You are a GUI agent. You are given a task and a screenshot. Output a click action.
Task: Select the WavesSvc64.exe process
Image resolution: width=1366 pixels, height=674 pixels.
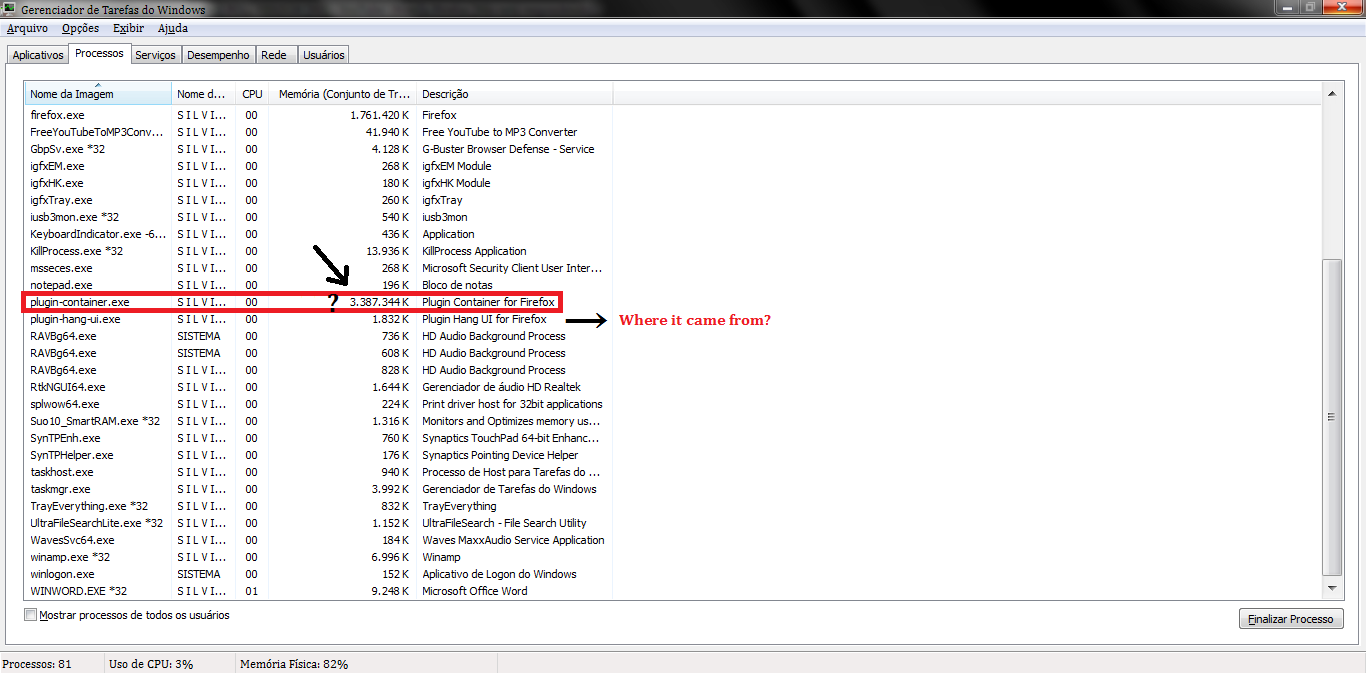tap(319, 540)
